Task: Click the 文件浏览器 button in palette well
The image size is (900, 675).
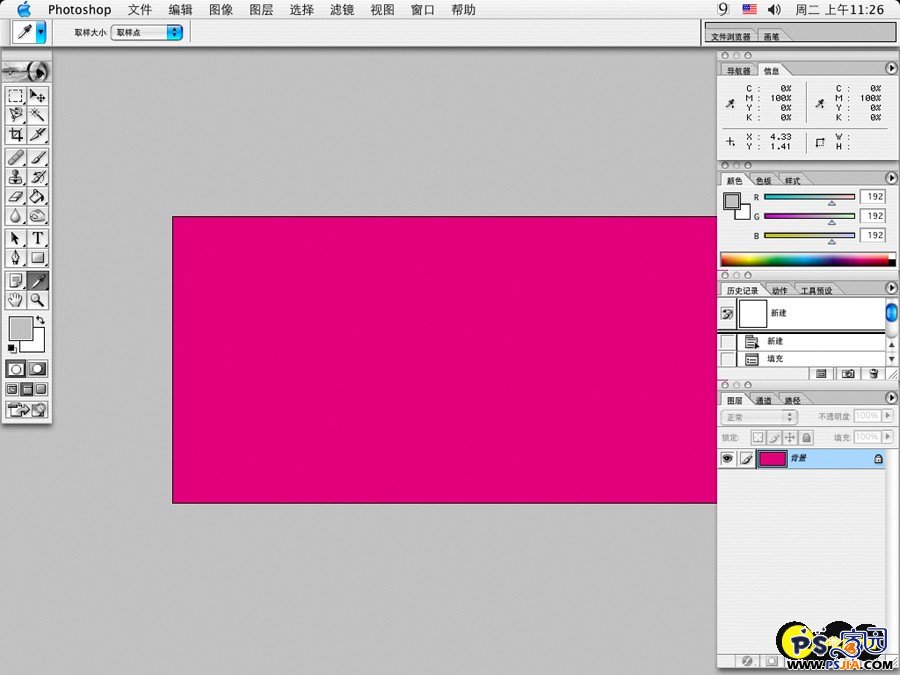Action: coord(731,37)
